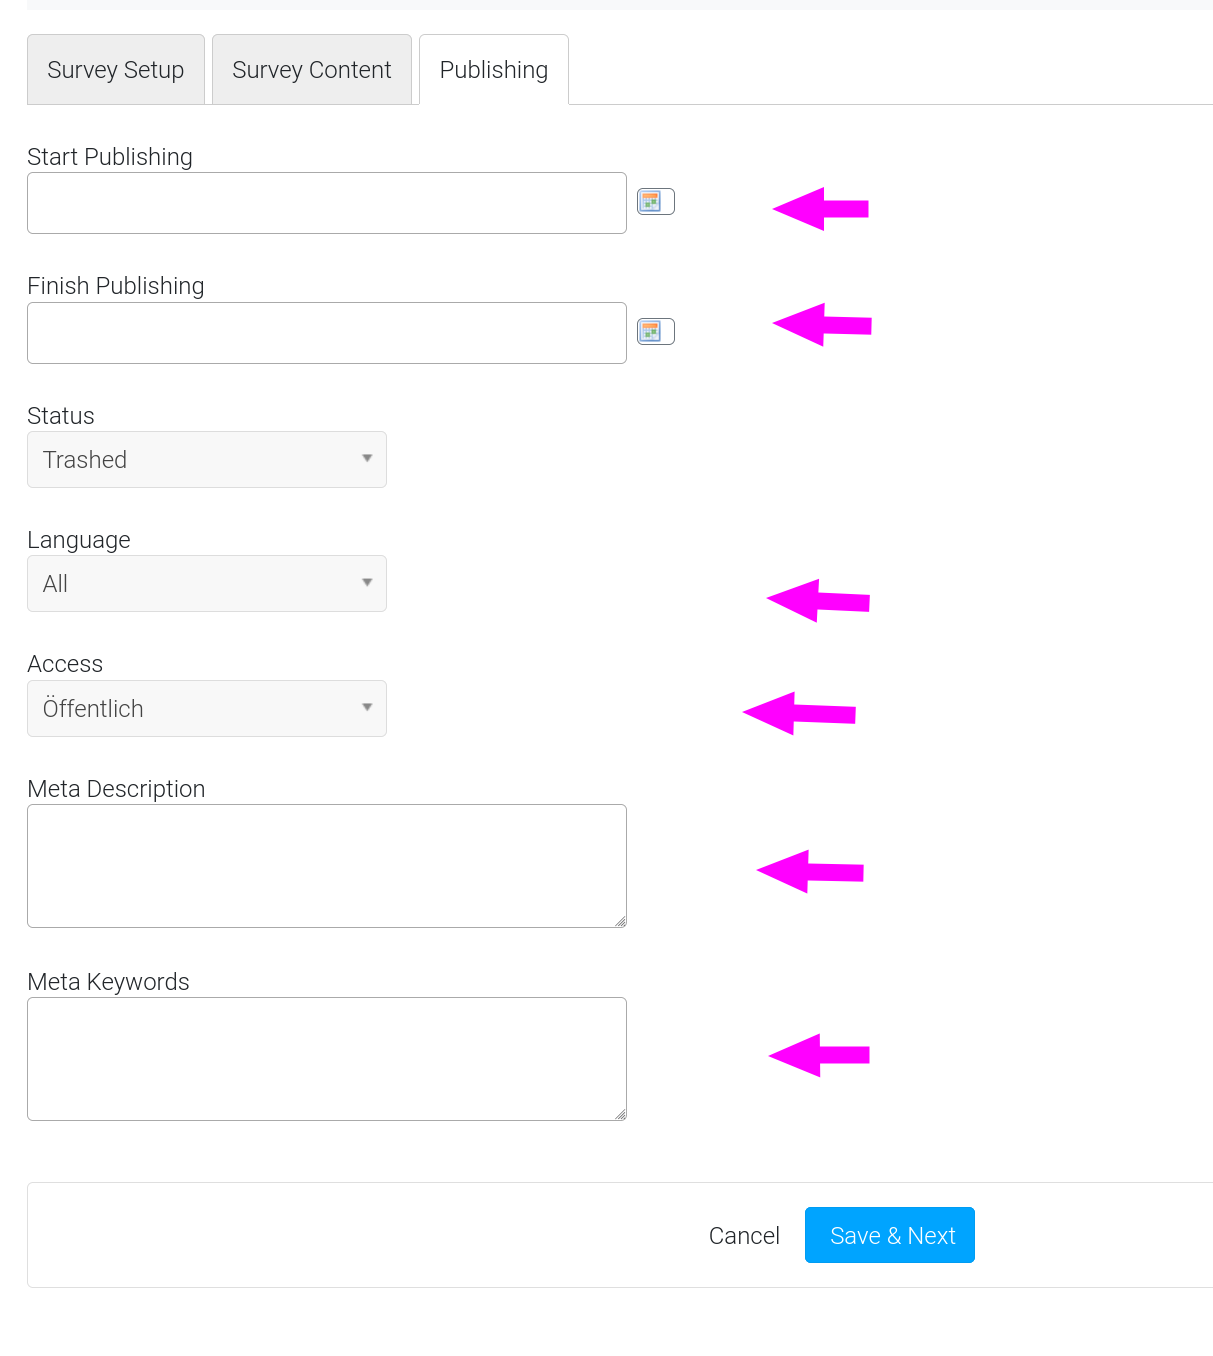Click the Meta Description field label
Viewport: 1213px width, 1356px height.
pyautogui.click(x=116, y=789)
